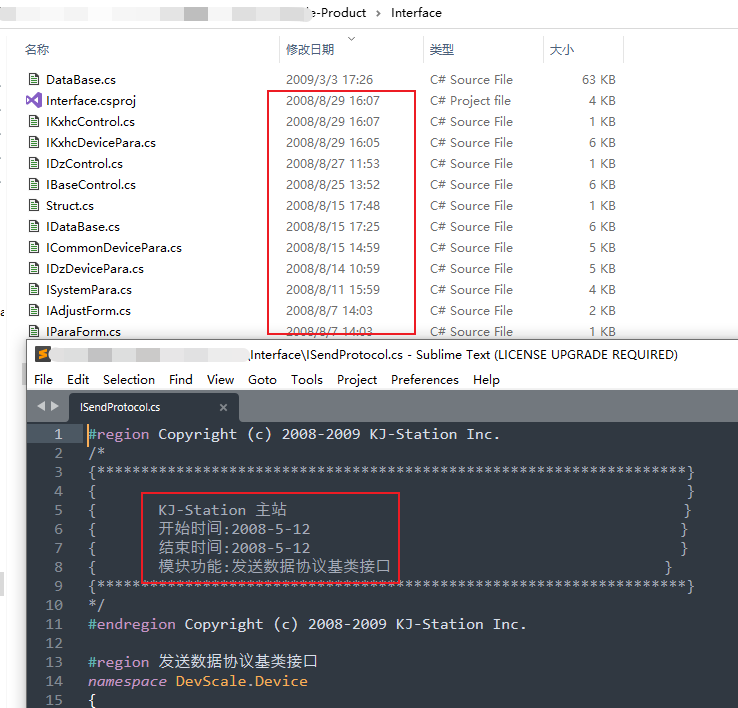Screen dimensions: 738x708
Task: Select the ISystemPara.cs file name
Action: coord(89,290)
